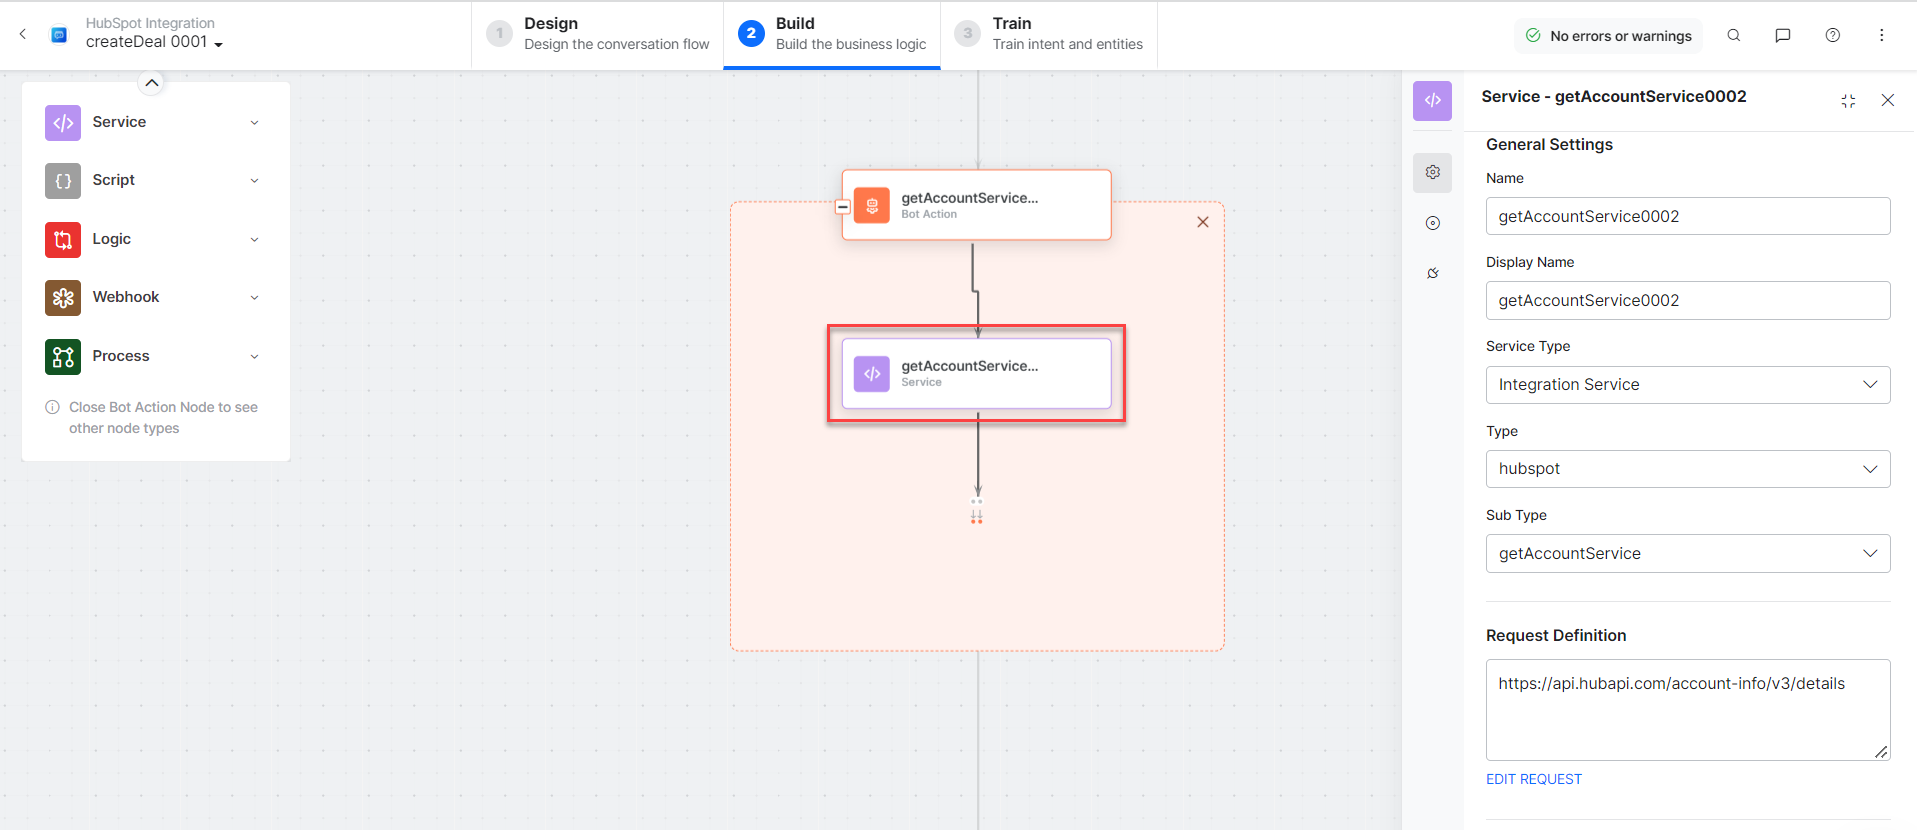The image size is (1917, 830).
Task: Switch to the Train tab
Action: tap(1049, 34)
